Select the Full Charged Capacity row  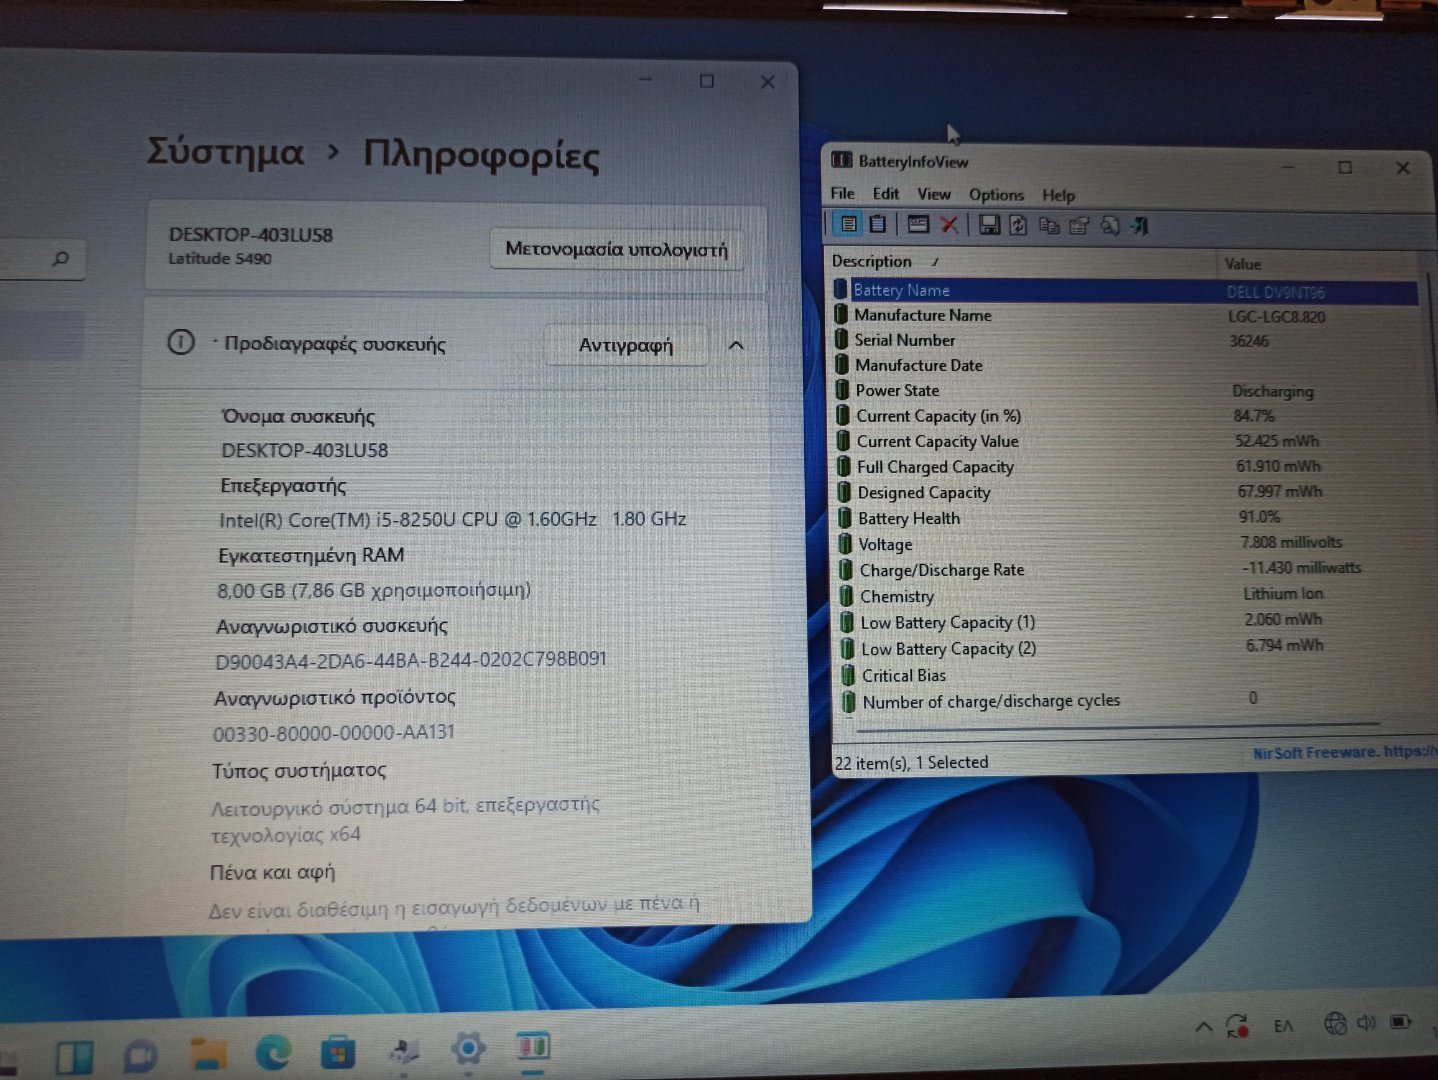pyautogui.click(x=1130, y=466)
